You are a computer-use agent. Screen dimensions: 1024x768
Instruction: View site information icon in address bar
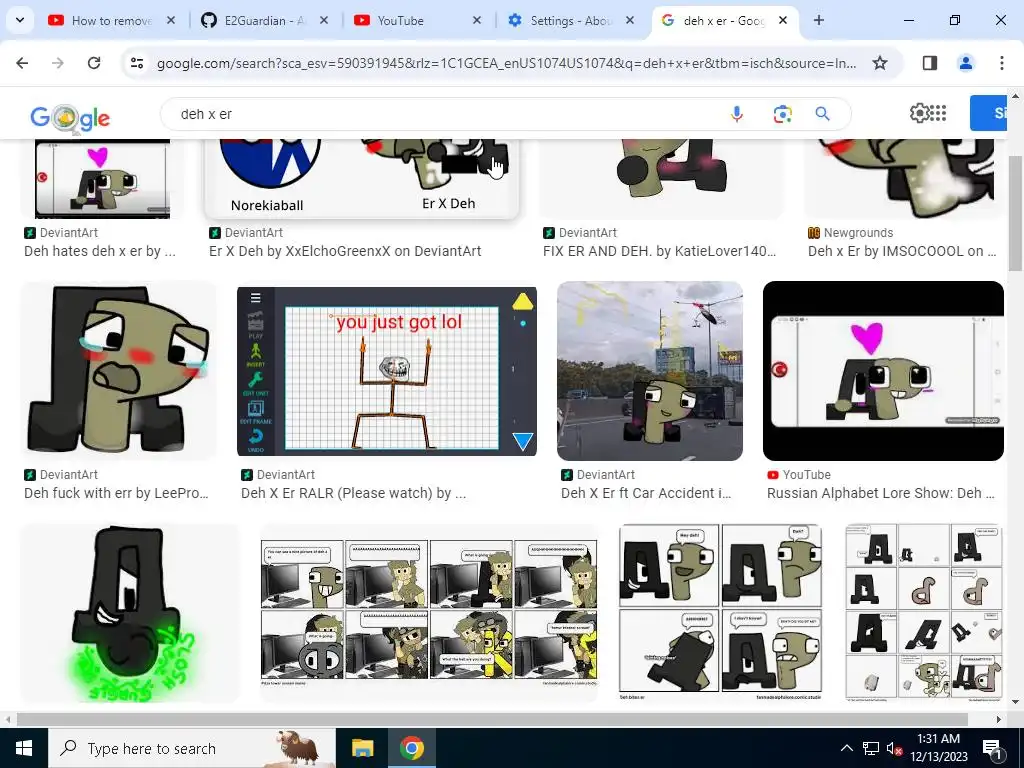[x=137, y=63]
